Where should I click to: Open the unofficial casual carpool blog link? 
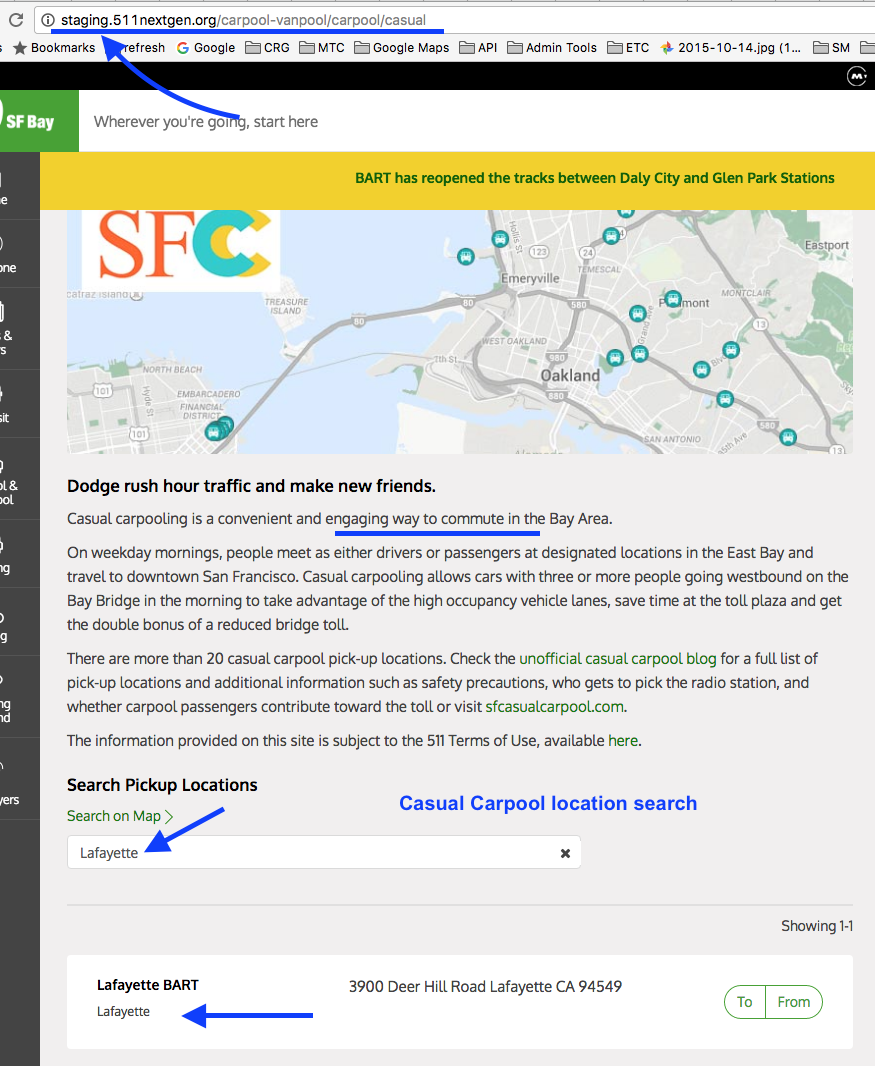(x=617, y=659)
